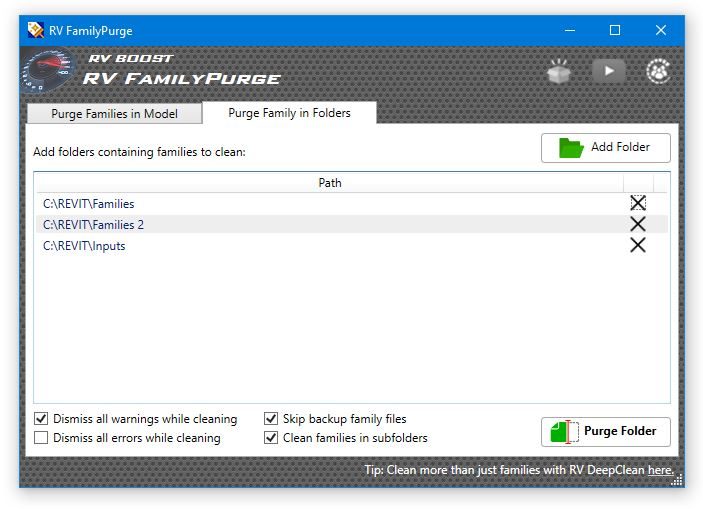Remove the C:\REVIT\Inputs folder entry

638,245
